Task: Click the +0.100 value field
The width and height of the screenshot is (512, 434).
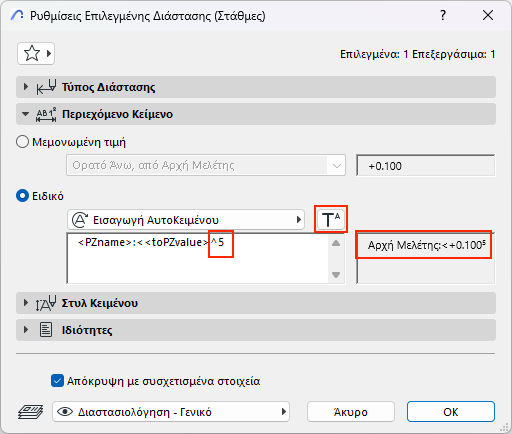Action: tap(426, 165)
